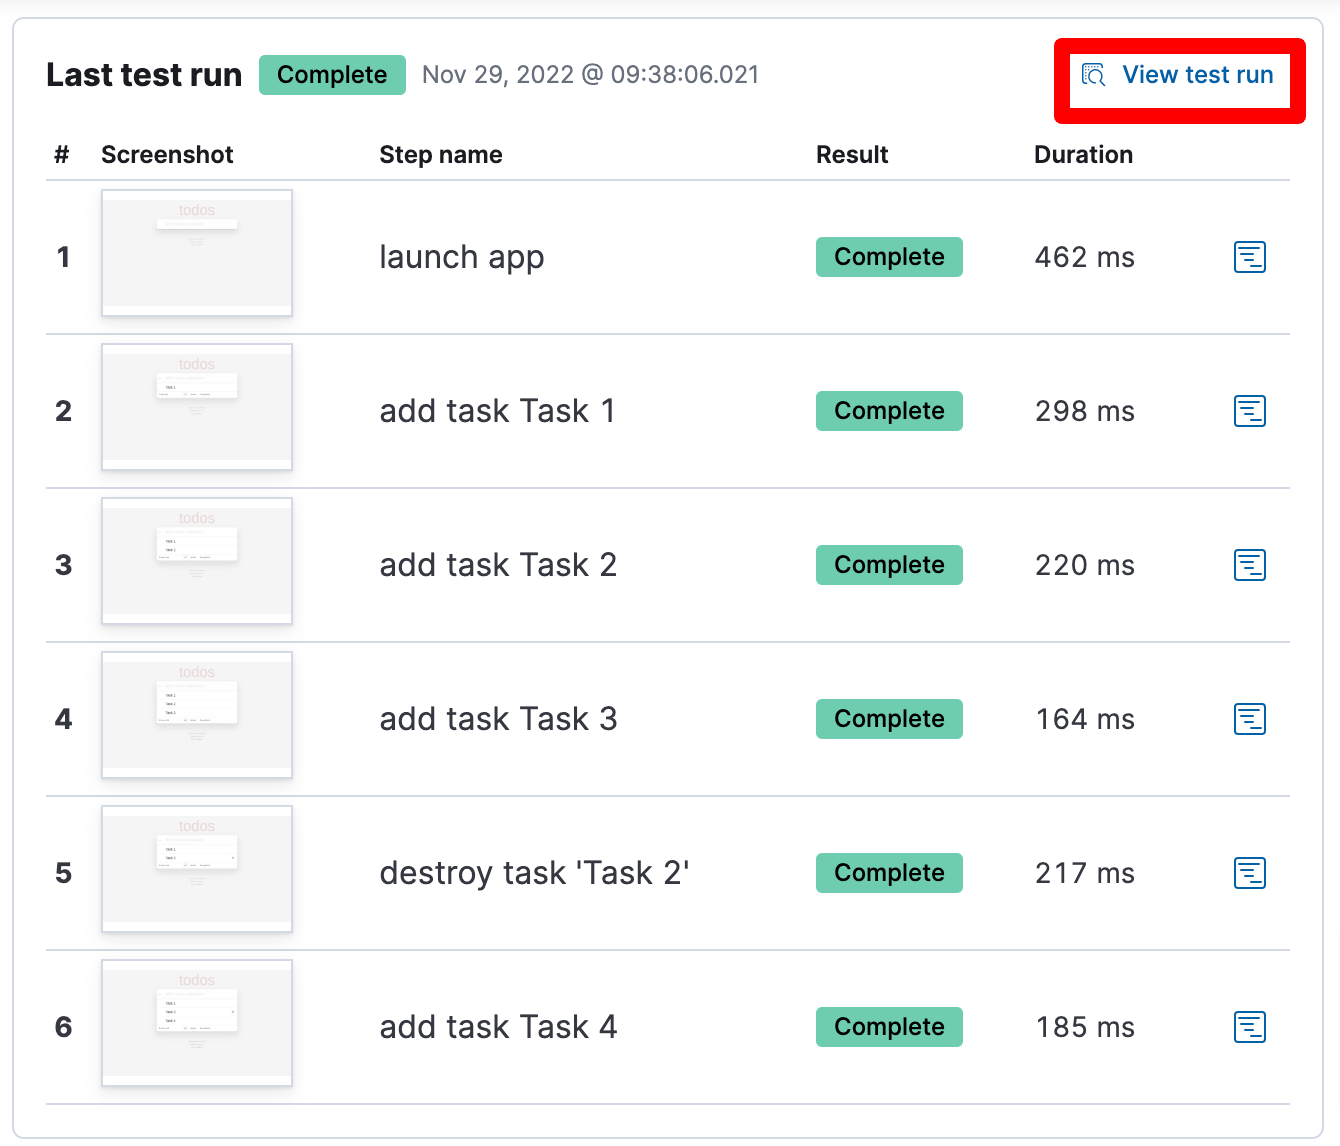1340x1146 pixels.
Task: Open the screenshot thumbnail of 'add task Task 2'
Action: (196, 562)
